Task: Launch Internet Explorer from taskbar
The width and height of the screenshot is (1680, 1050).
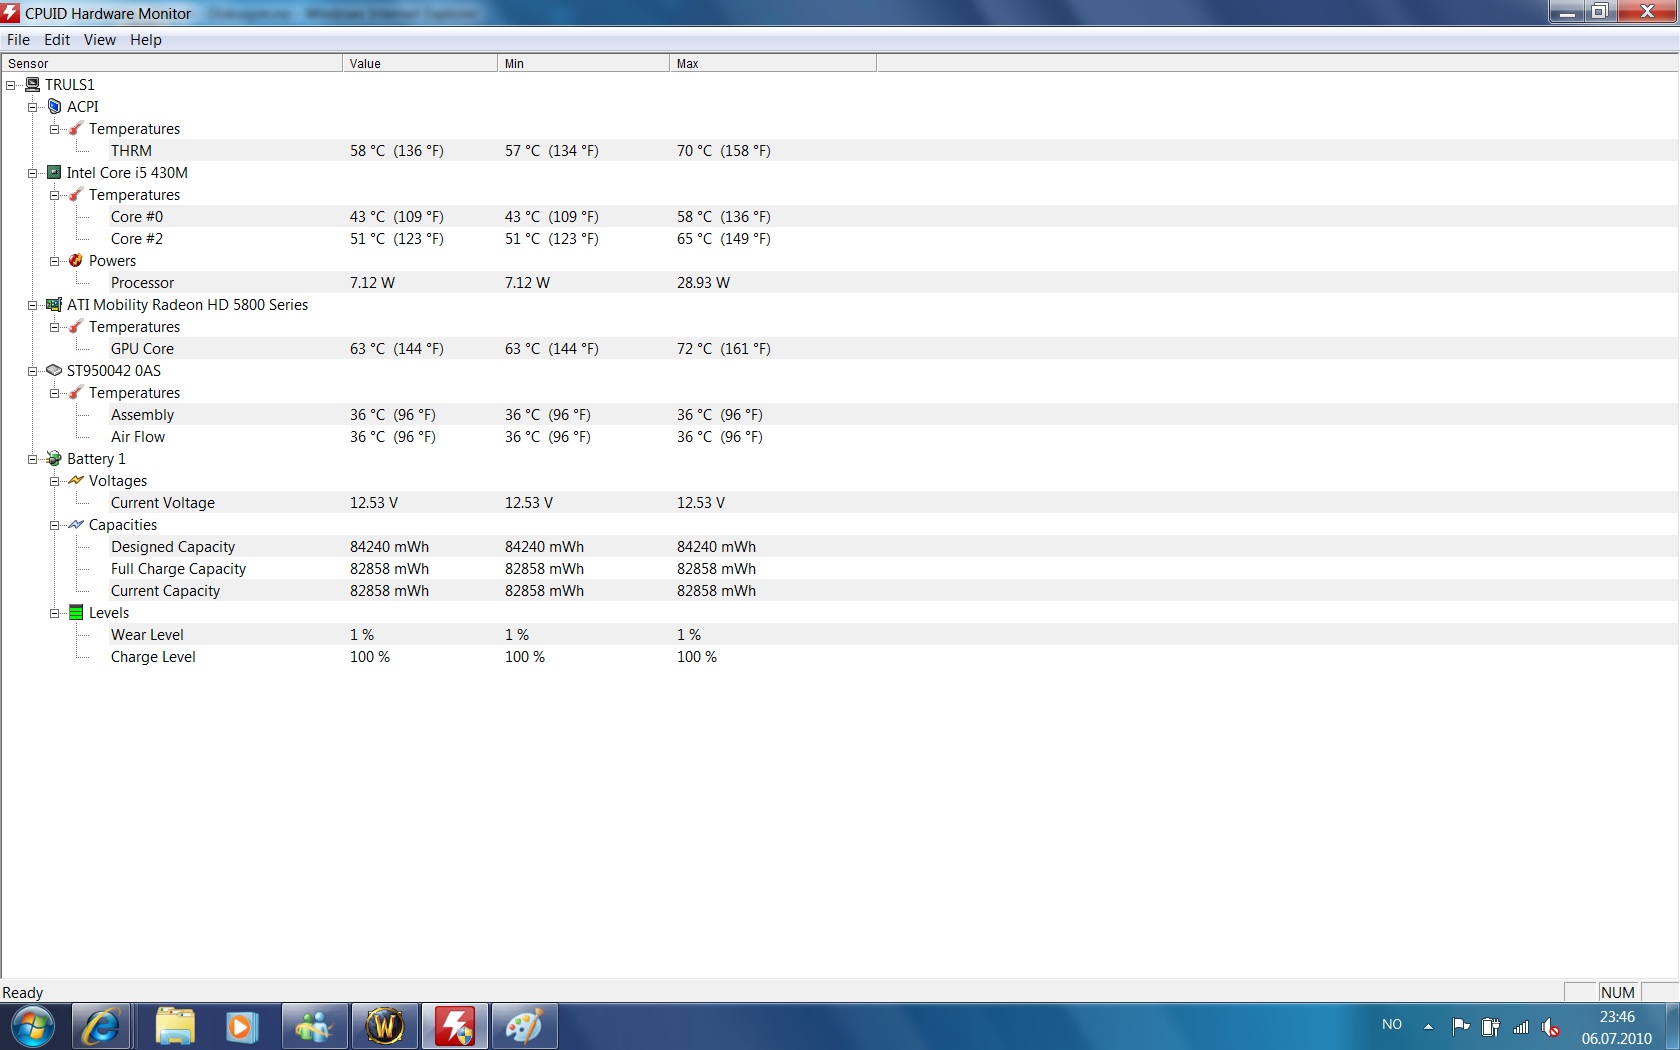Action: (x=101, y=1027)
